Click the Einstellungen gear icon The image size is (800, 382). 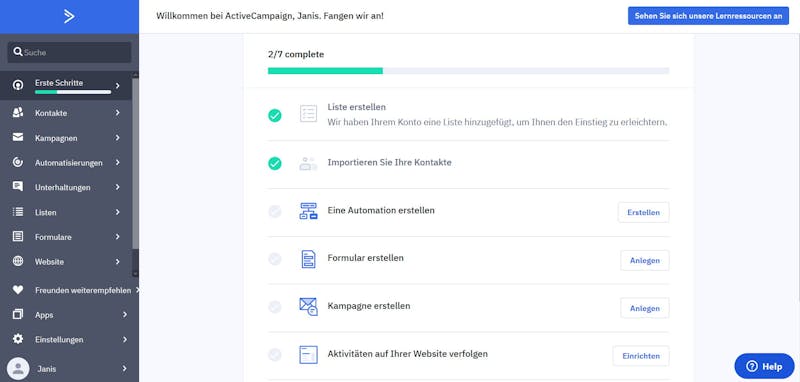click(18, 339)
